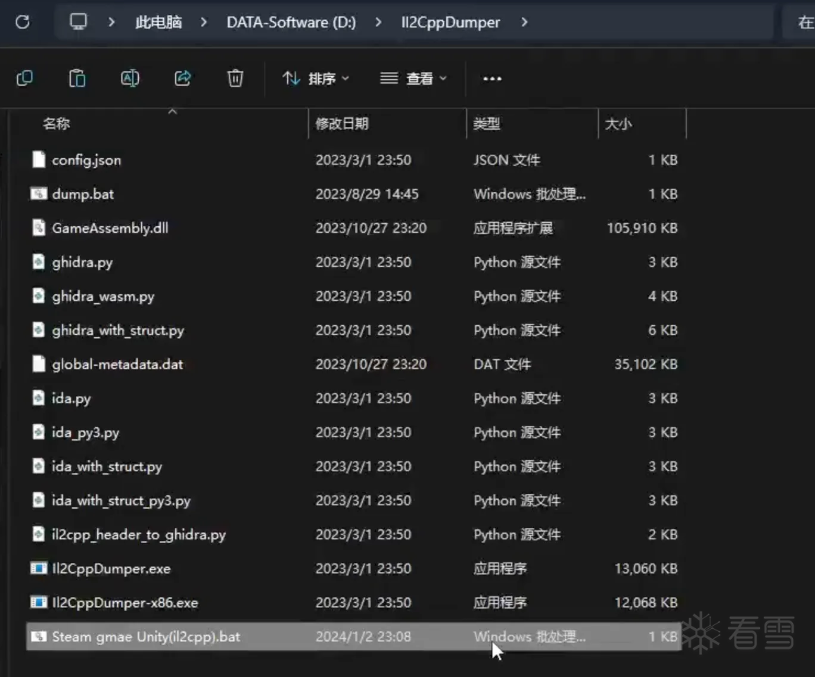Click batch file icon of dump.bat

[x=38, y=194]
